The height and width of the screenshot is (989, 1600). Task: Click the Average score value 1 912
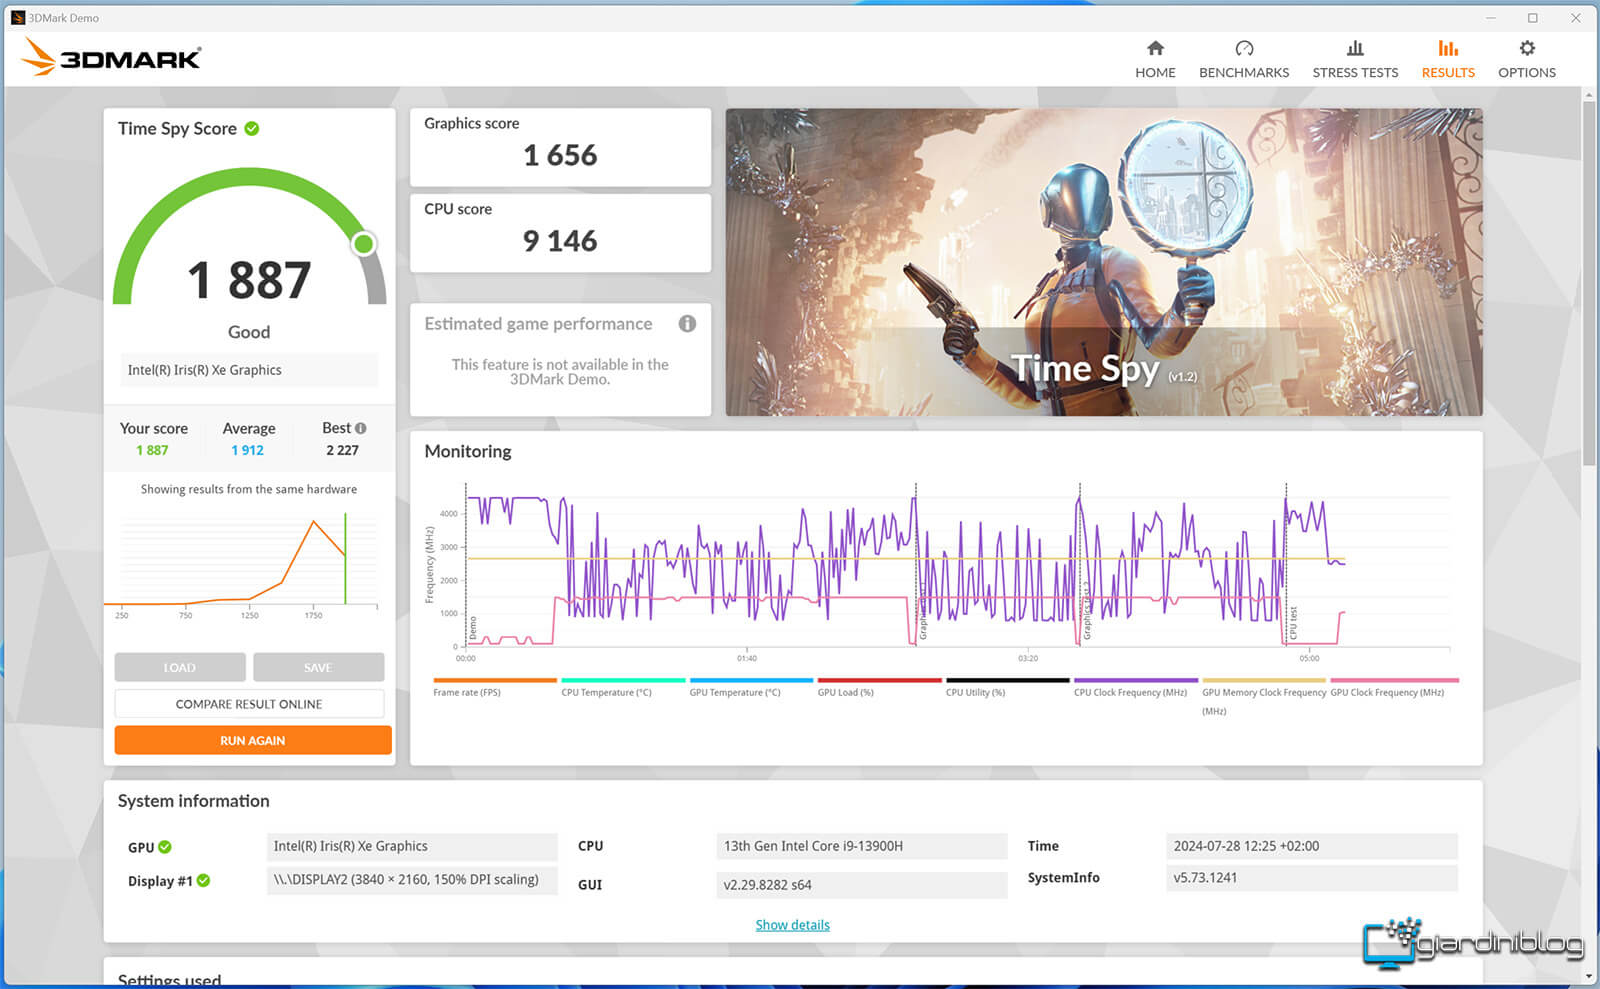pos(247,450)
